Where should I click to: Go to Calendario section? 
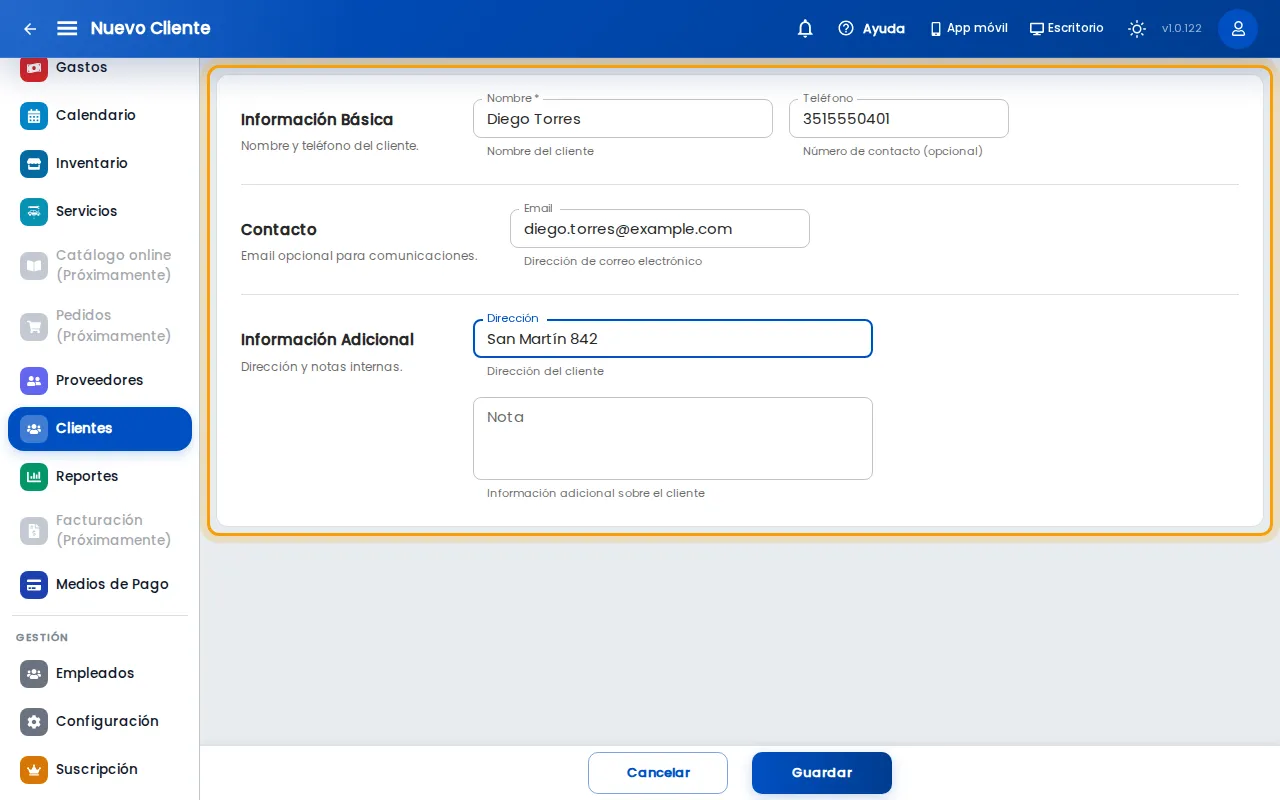(x=100, y=115)
